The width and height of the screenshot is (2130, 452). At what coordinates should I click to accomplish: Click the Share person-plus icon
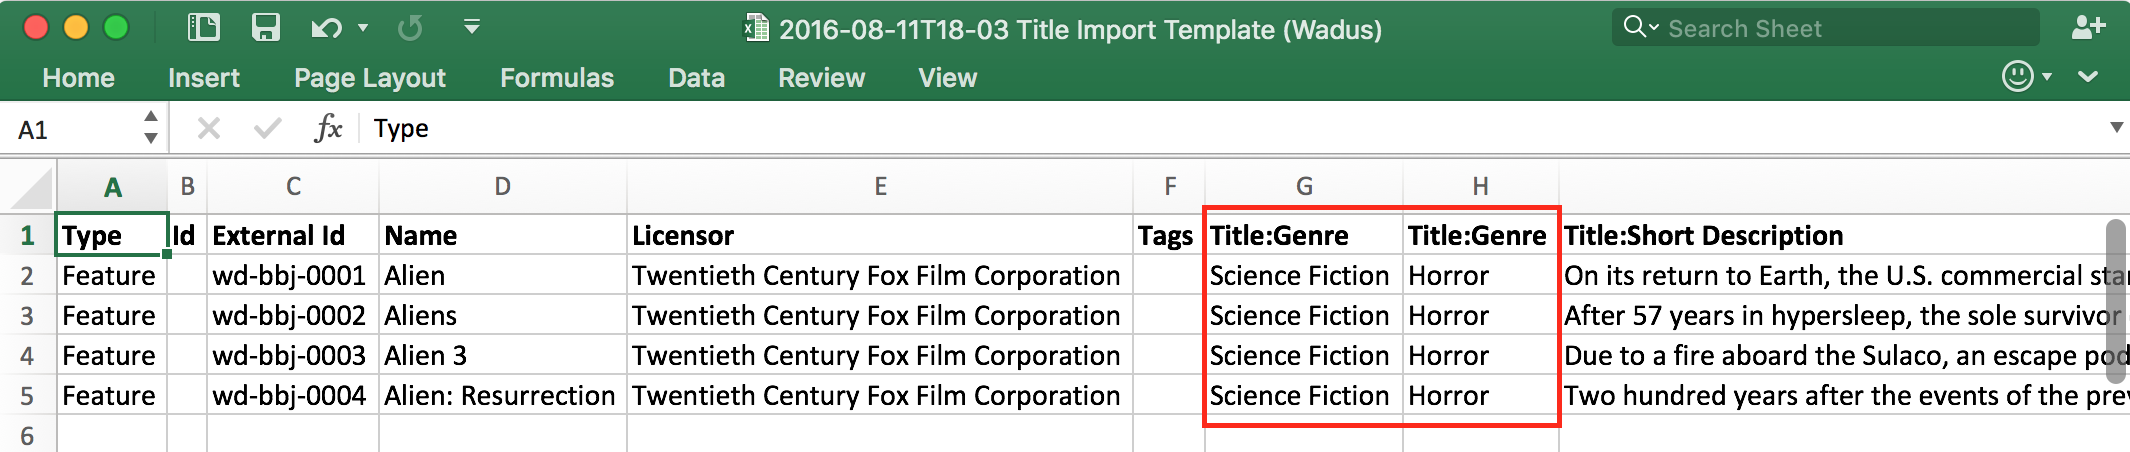click(x=2088, y=27)
